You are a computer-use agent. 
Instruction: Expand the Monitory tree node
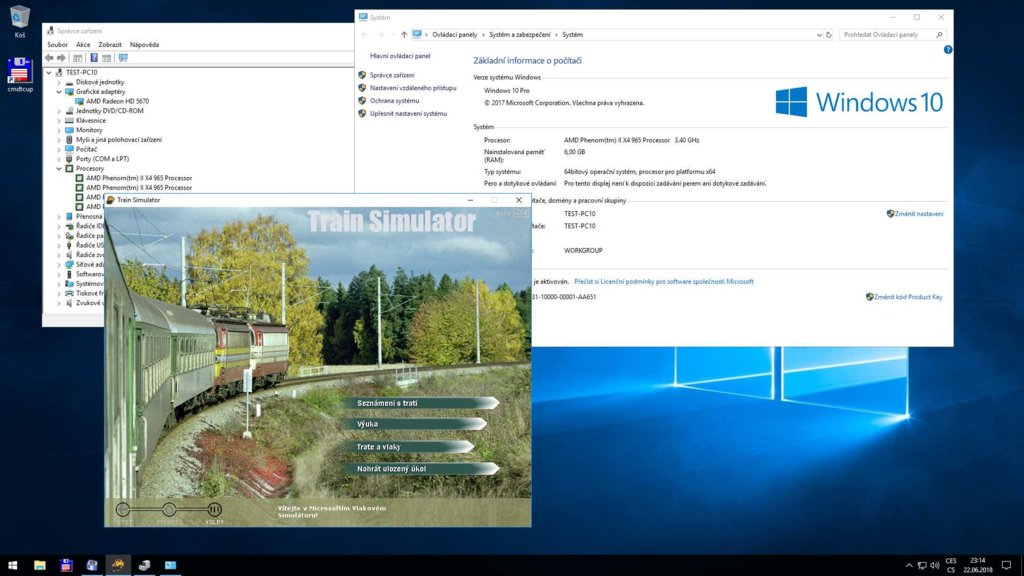(x=60, y=130)
